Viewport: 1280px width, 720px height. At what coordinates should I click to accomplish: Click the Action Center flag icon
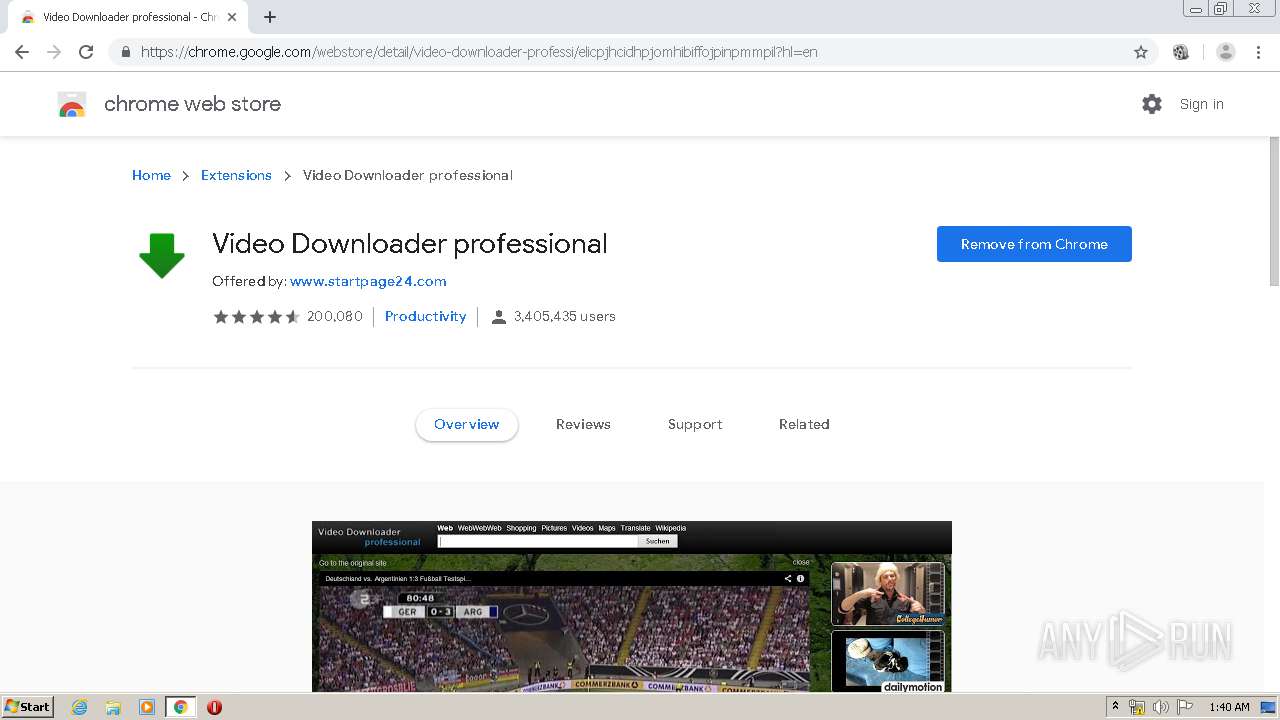pyautogui.click(x=1185, y=707)
